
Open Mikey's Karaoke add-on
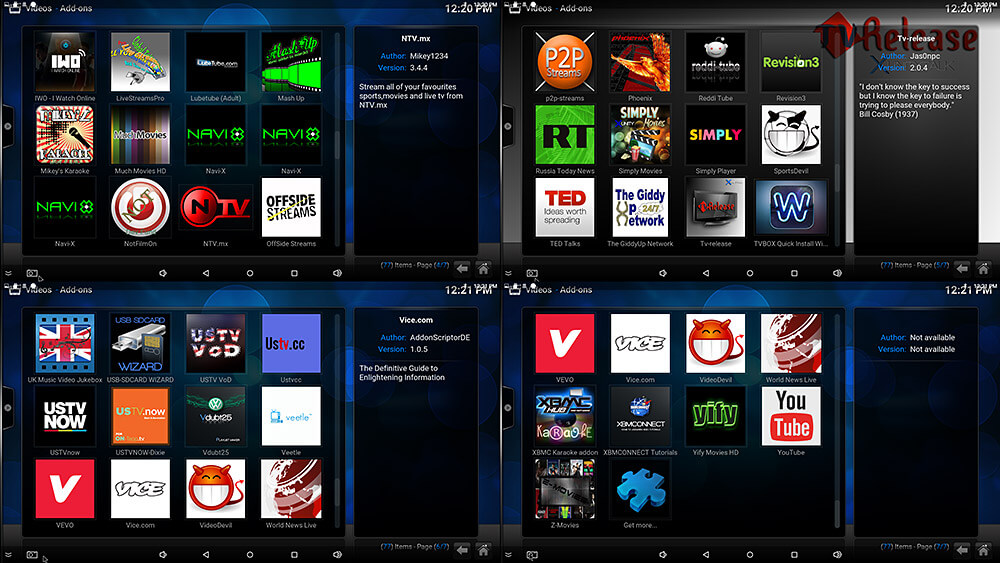pos(64,135)
